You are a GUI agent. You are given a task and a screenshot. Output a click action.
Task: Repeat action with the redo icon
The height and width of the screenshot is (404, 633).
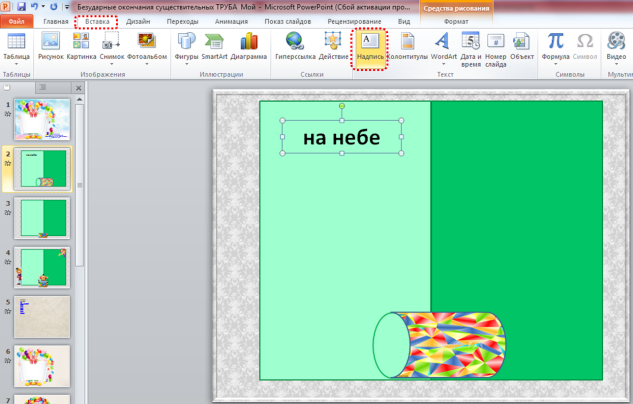53,6
